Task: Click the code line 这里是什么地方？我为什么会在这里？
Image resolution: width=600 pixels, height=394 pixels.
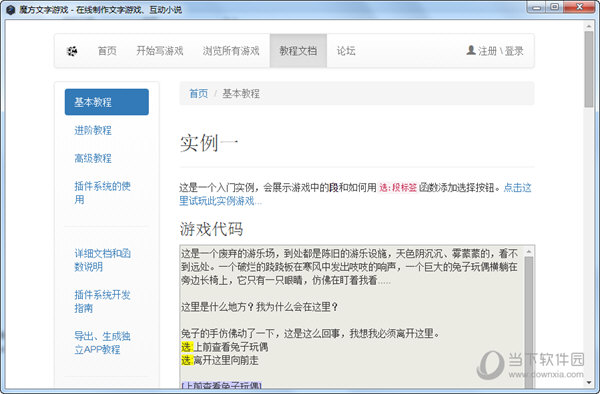Action: pos(259,307)
